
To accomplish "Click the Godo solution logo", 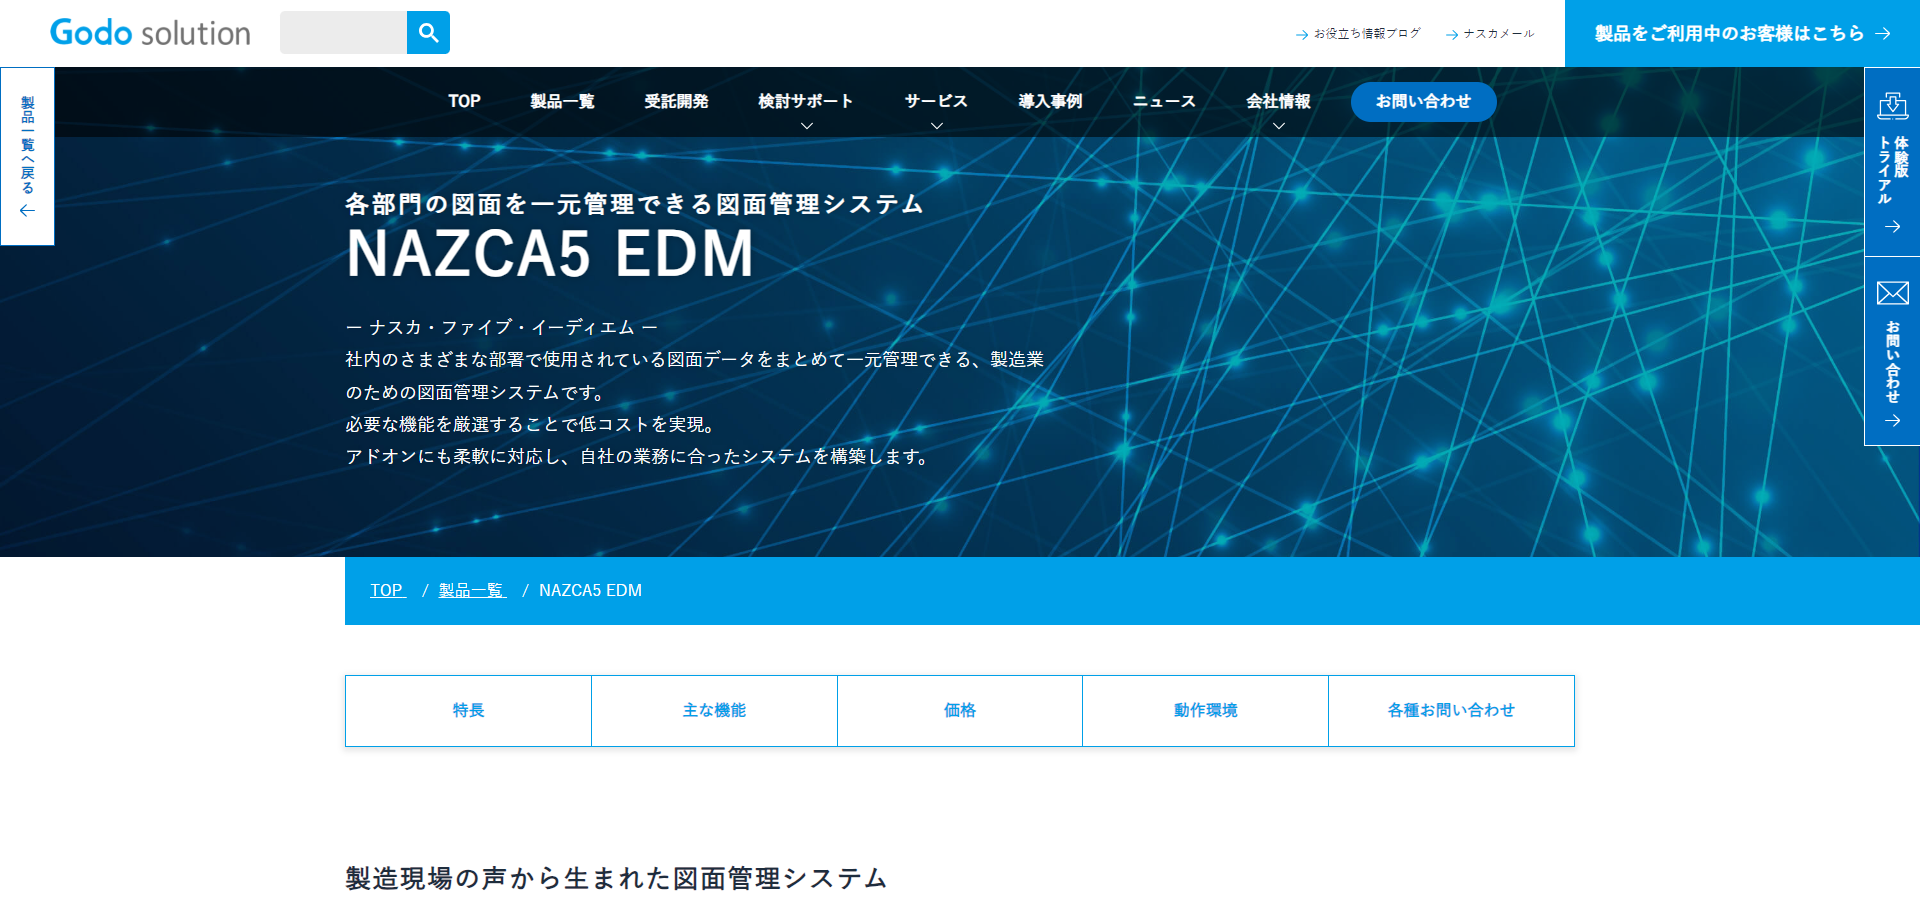I will (x=150, y=33).
